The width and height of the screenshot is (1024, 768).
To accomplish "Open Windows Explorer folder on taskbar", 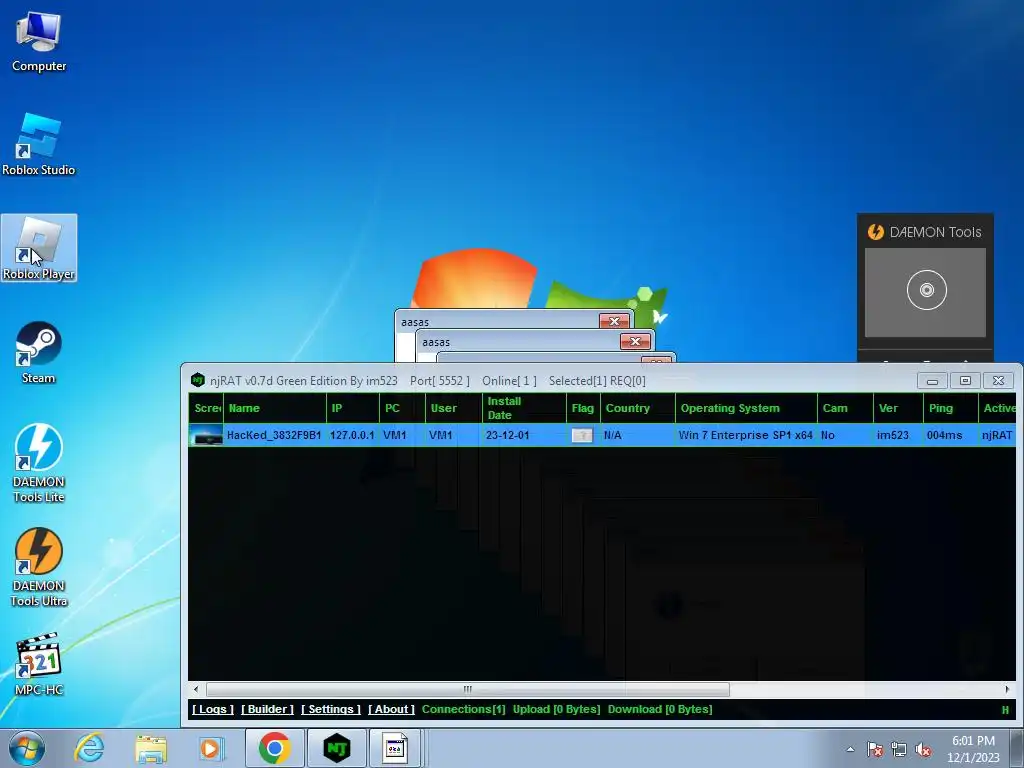I will click(x=151, y=748).
